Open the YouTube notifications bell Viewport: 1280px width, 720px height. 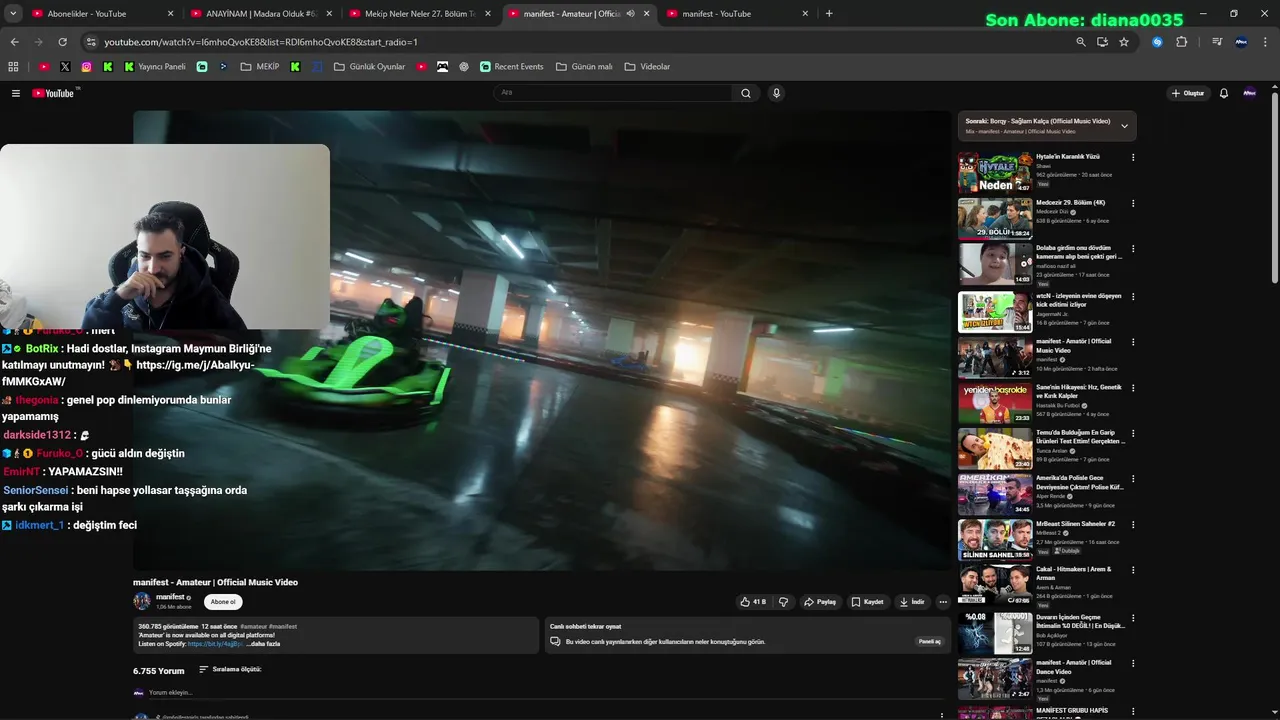click(x=1223, y=93)
